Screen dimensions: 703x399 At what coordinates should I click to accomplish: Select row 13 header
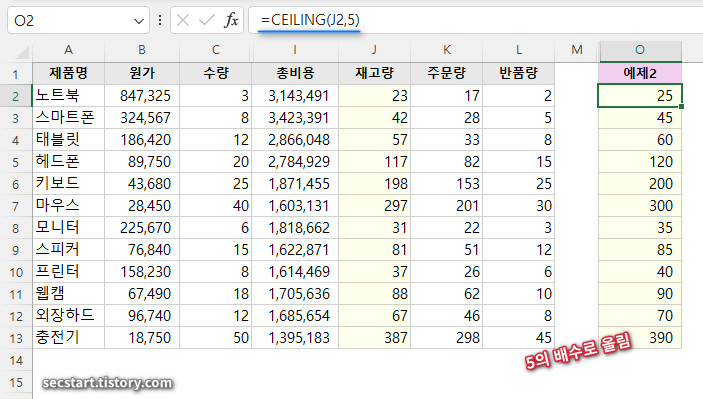point(16,338)
